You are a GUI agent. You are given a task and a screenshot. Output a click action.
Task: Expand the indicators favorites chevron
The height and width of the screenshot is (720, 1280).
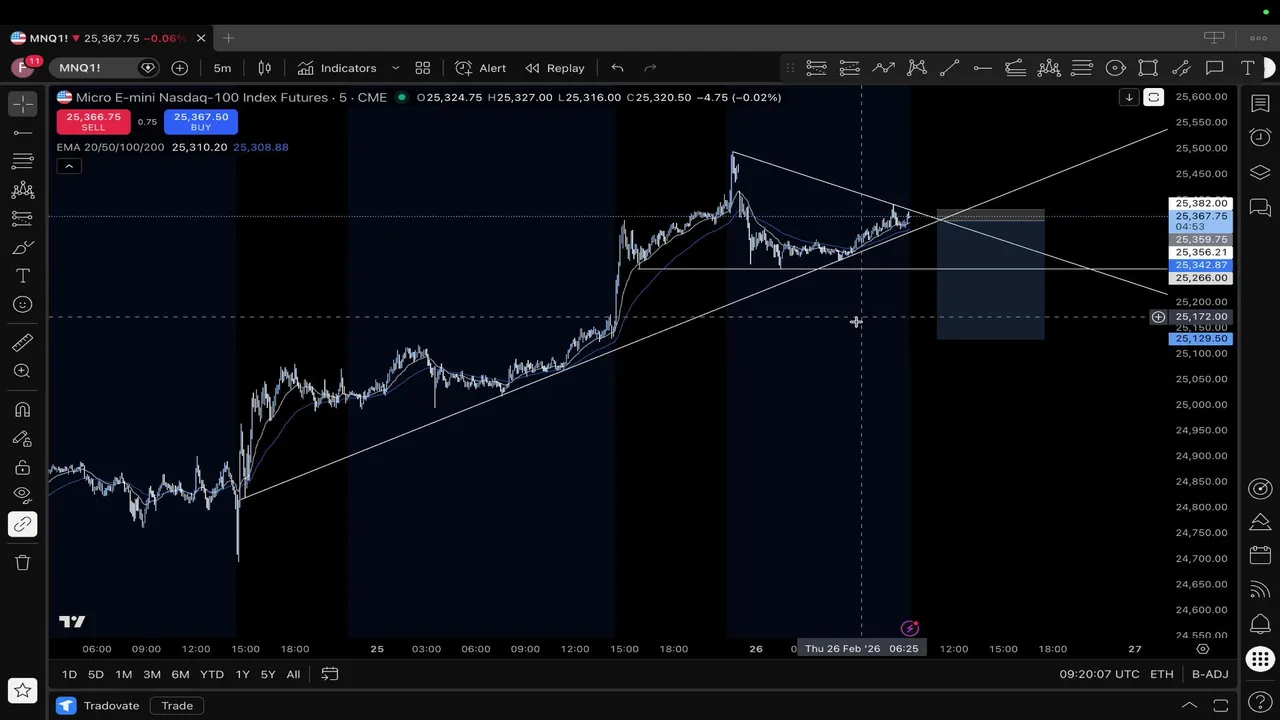pos(395,68)
